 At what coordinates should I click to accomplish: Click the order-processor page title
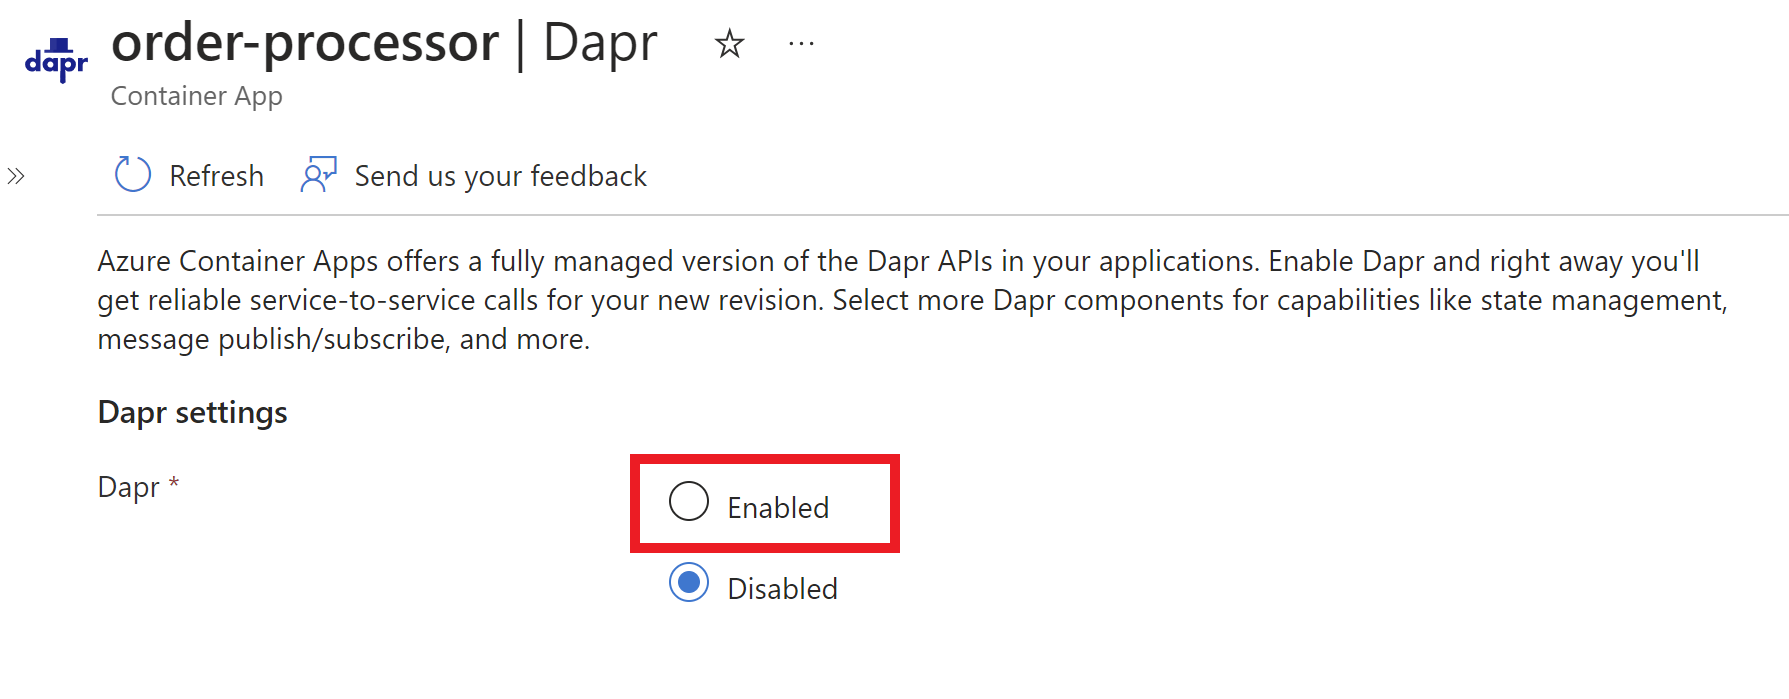306,42
